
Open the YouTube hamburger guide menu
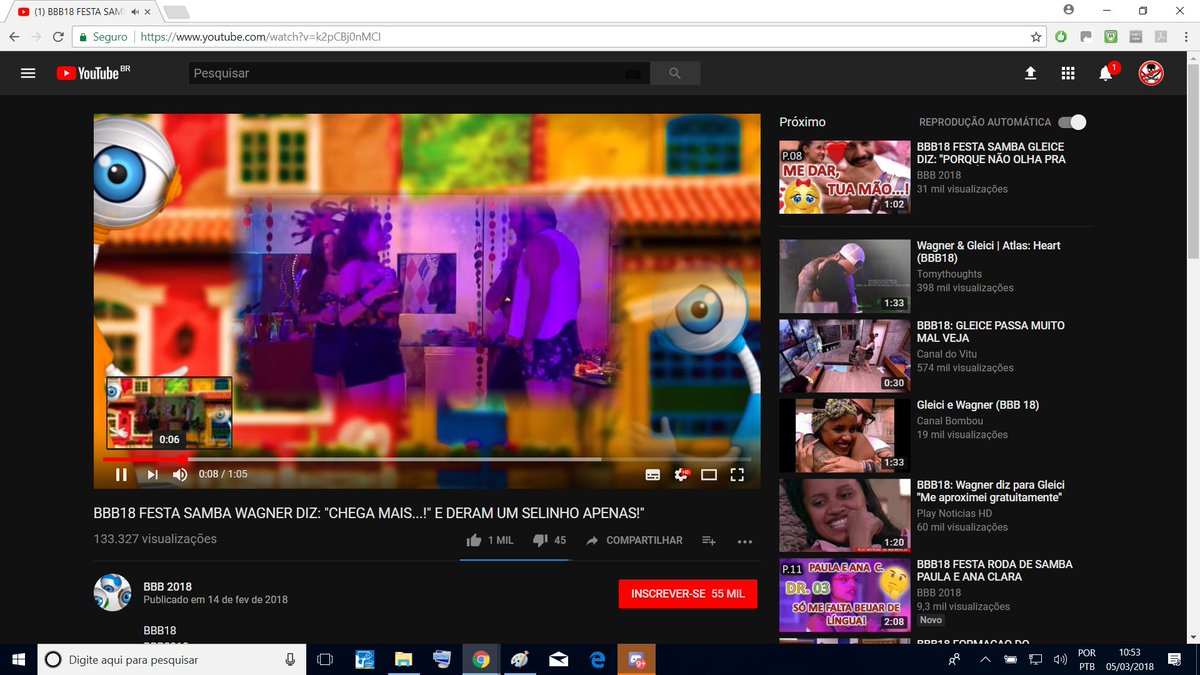coord(28,73)
